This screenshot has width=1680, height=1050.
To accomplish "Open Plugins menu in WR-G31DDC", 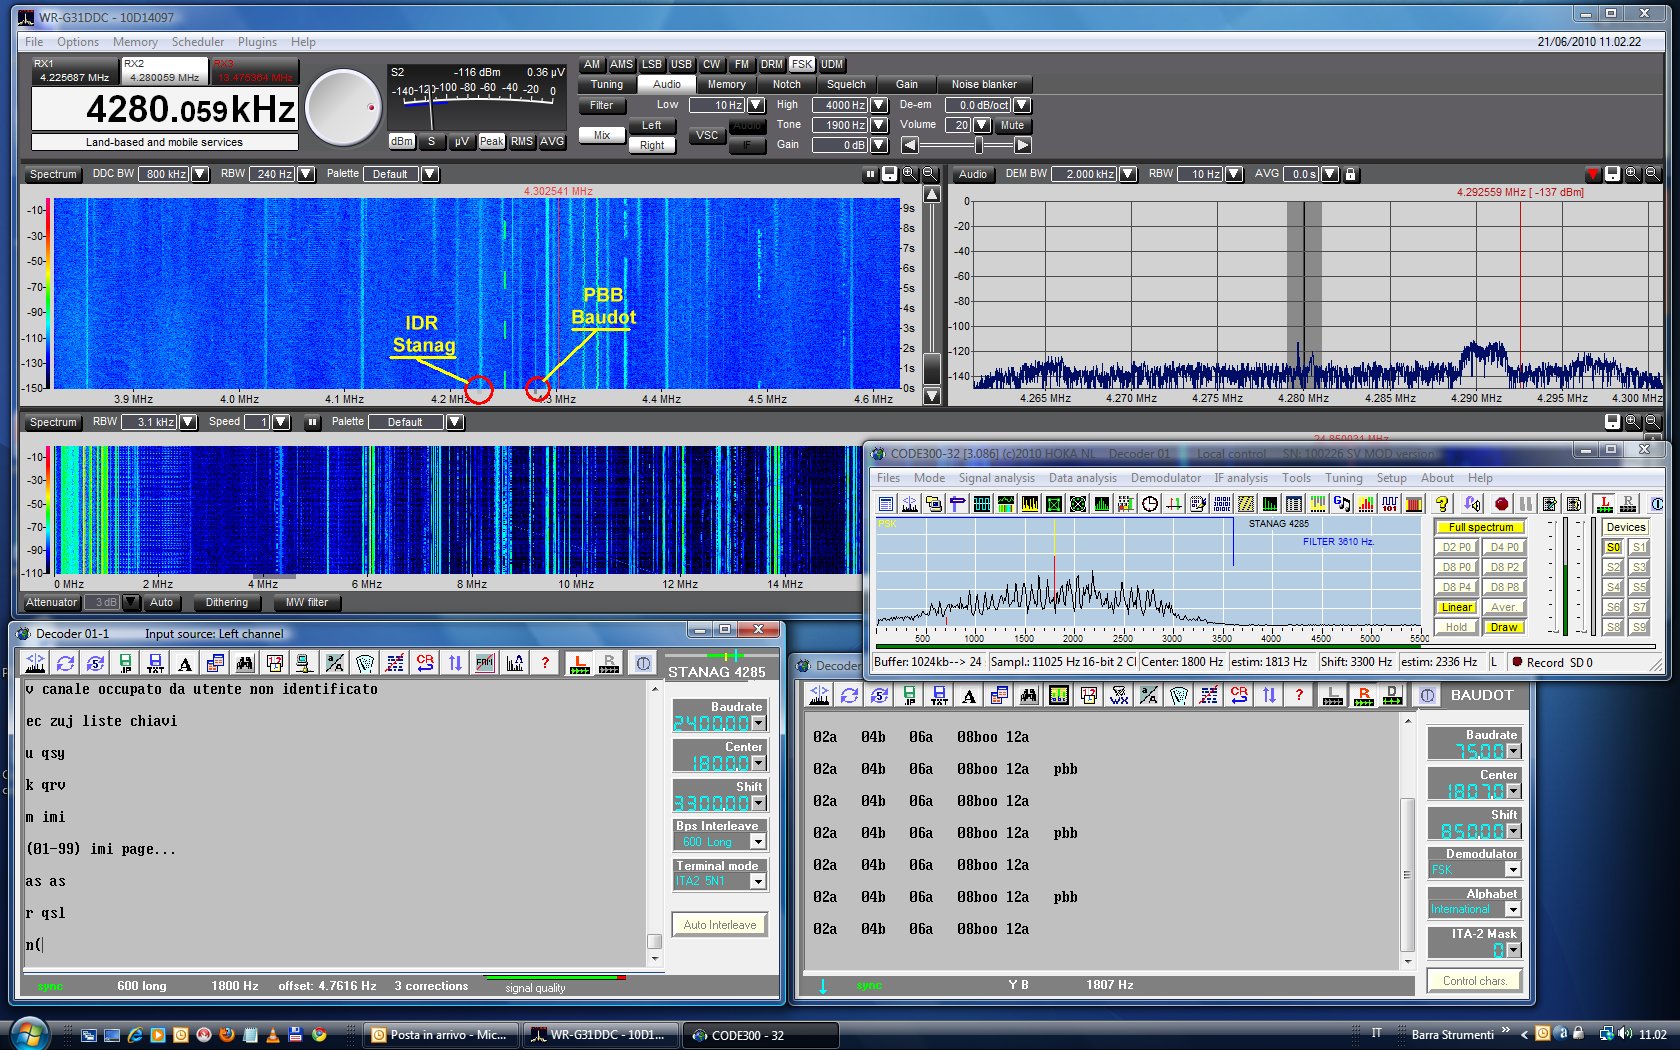I will point(257,42).
